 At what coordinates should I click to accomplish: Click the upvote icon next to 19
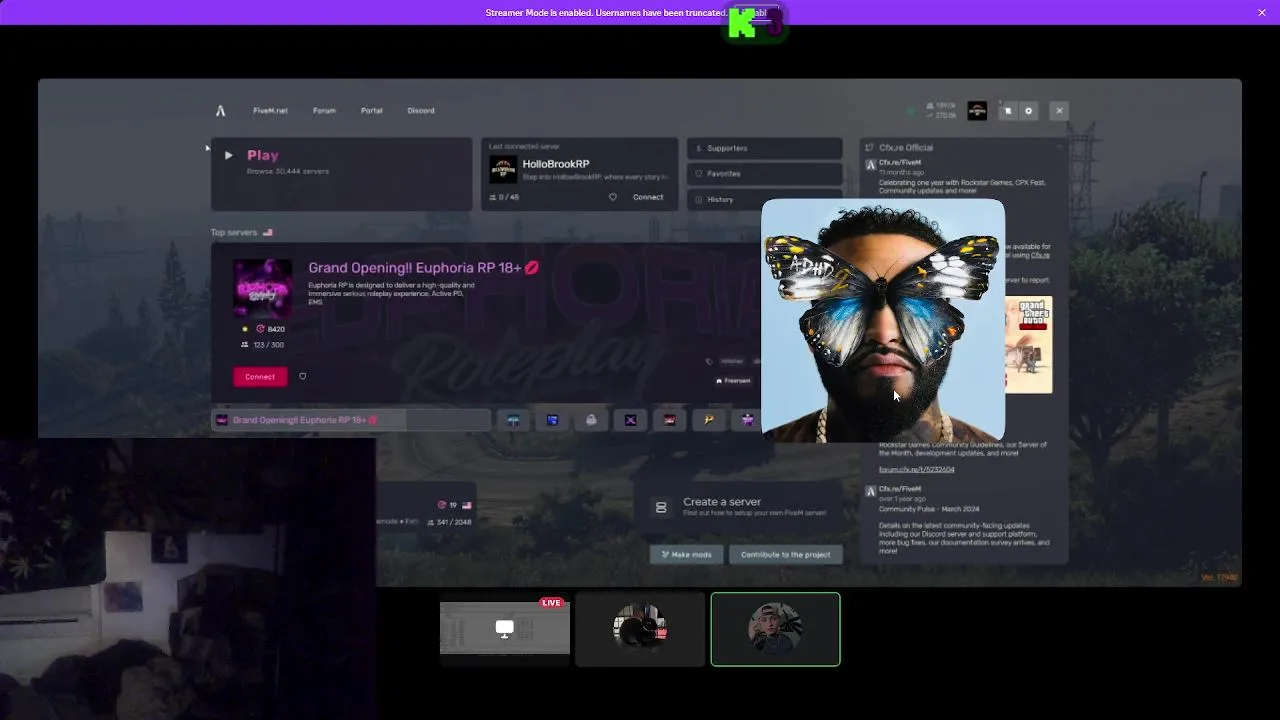point(441,505)
